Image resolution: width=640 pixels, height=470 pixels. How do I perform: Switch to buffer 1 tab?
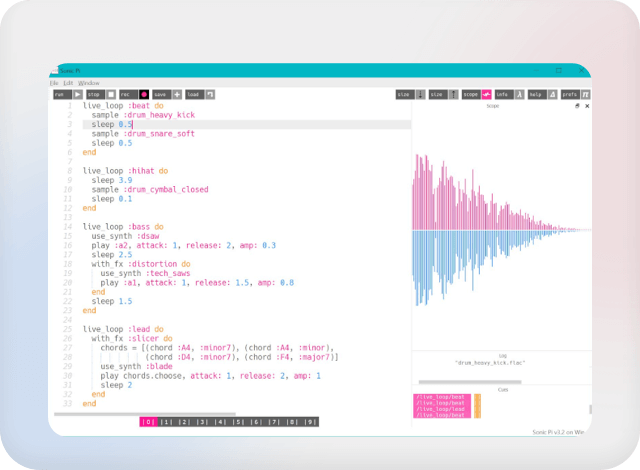[x=166, y=422]
